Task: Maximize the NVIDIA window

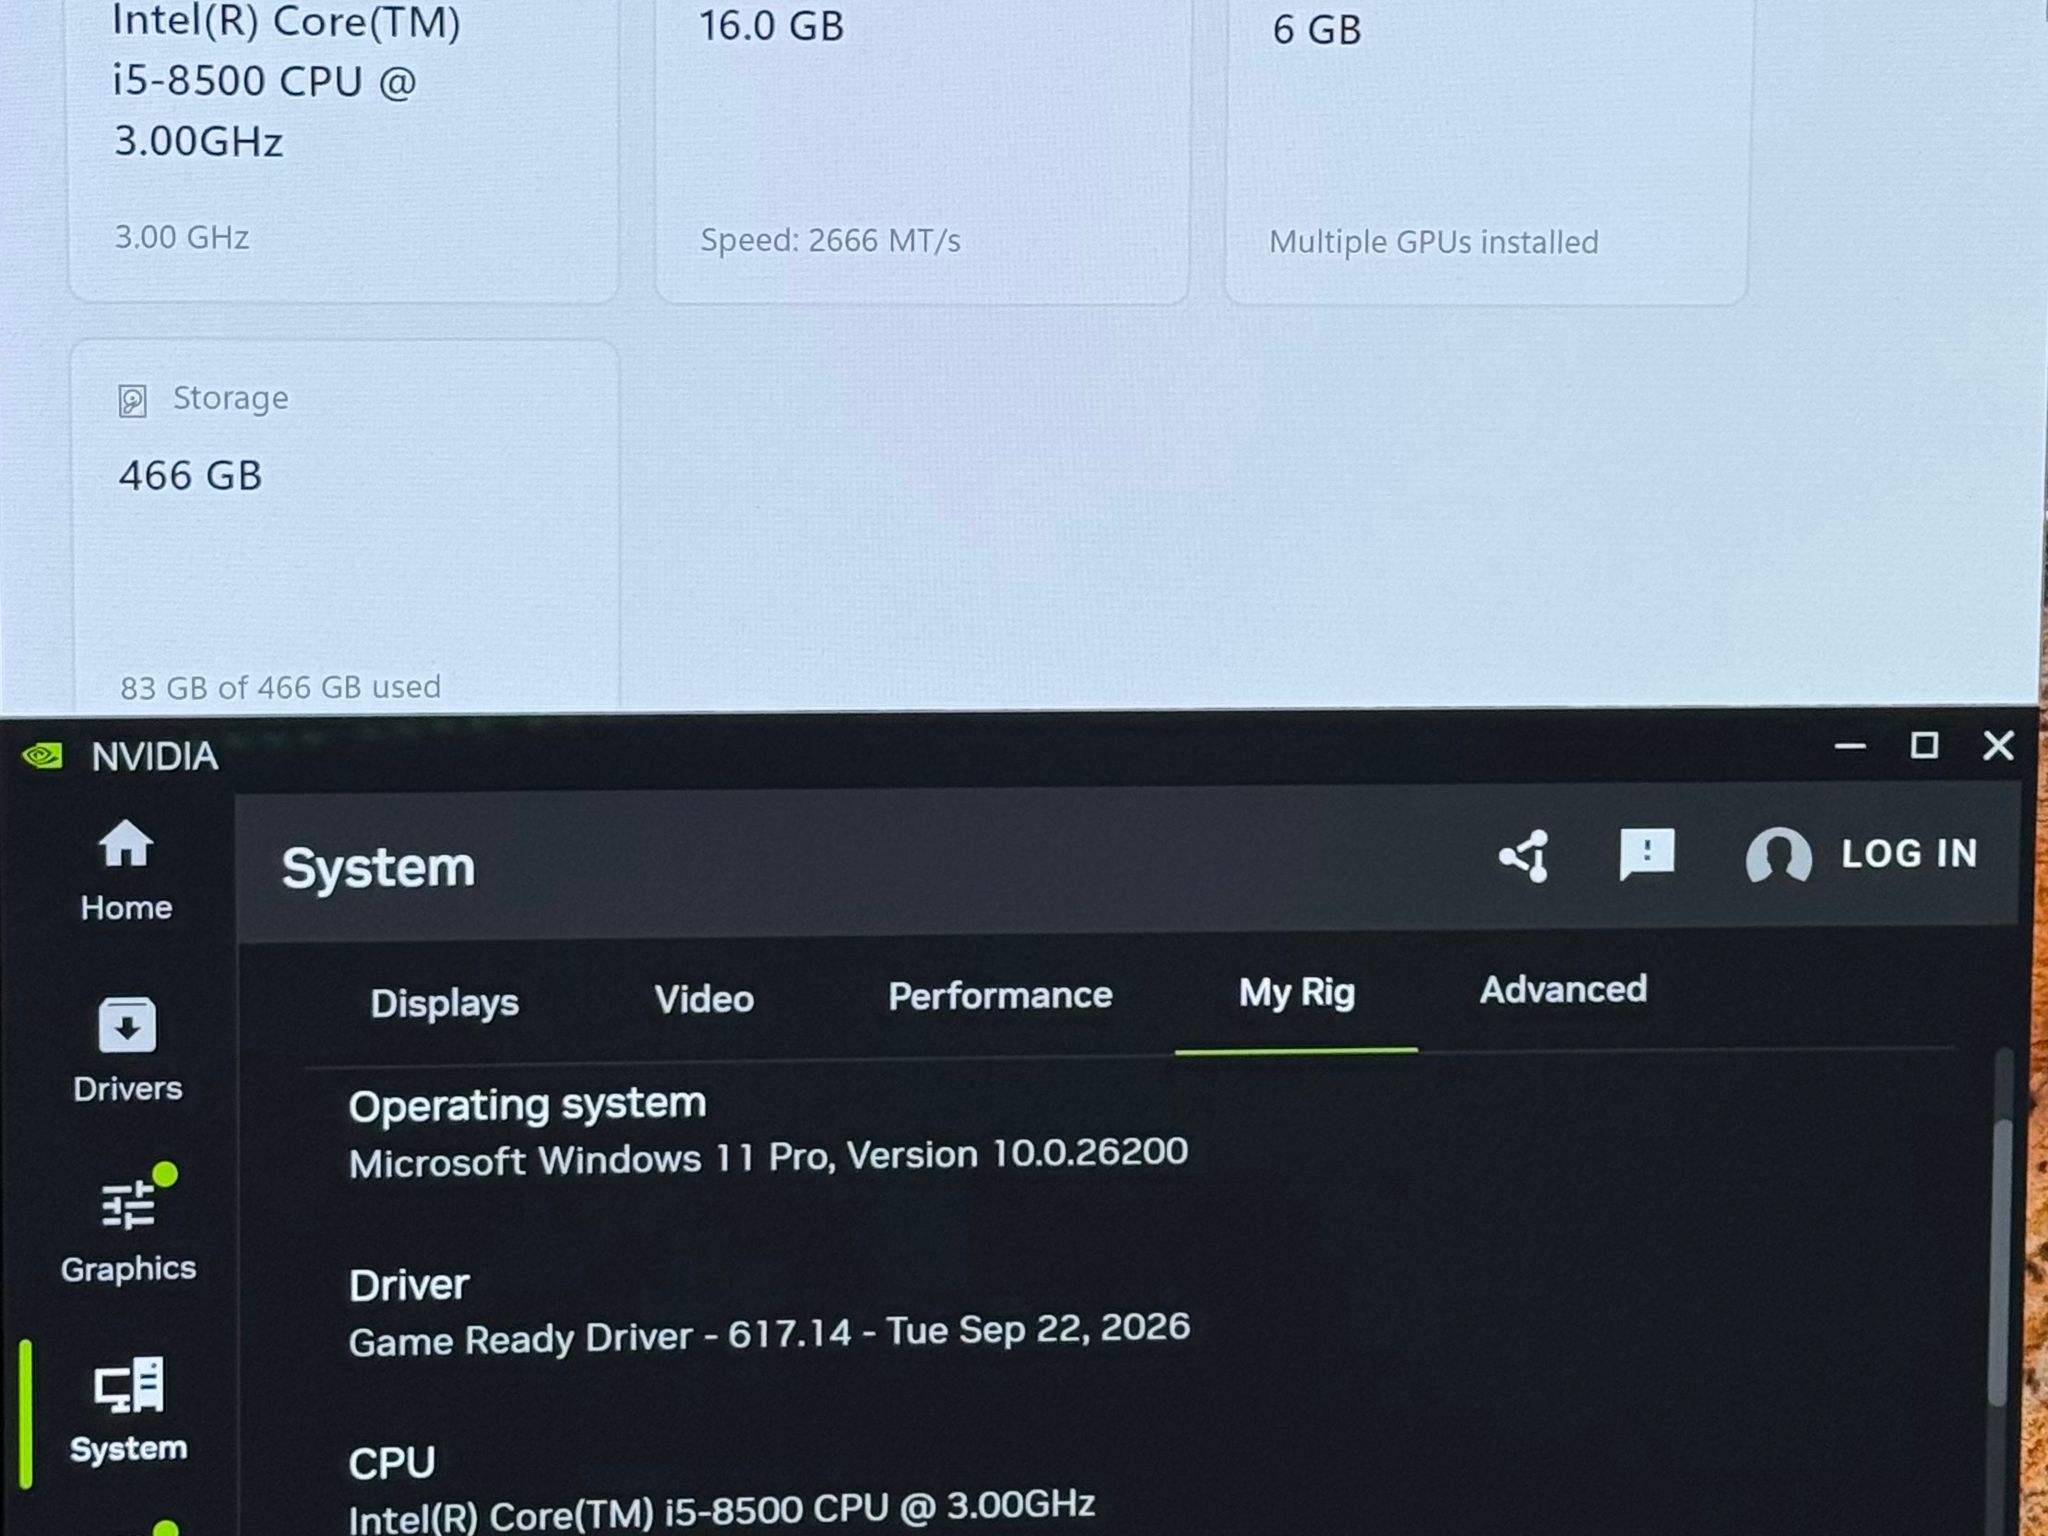Action: tap(1924, 745)
